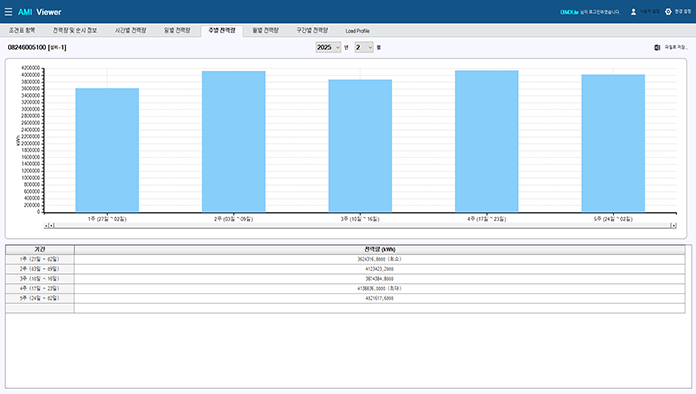The height and width of the screenshot is (394, 696).
Task: Open settings gear icon
Action: 668,12
